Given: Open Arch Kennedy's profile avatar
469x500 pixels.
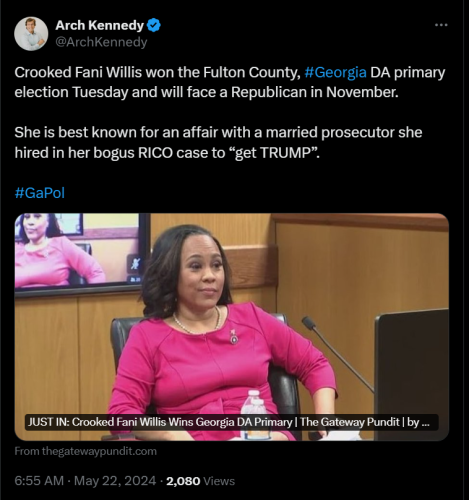Looking at the screenshot, I should [x=31, y=34].
